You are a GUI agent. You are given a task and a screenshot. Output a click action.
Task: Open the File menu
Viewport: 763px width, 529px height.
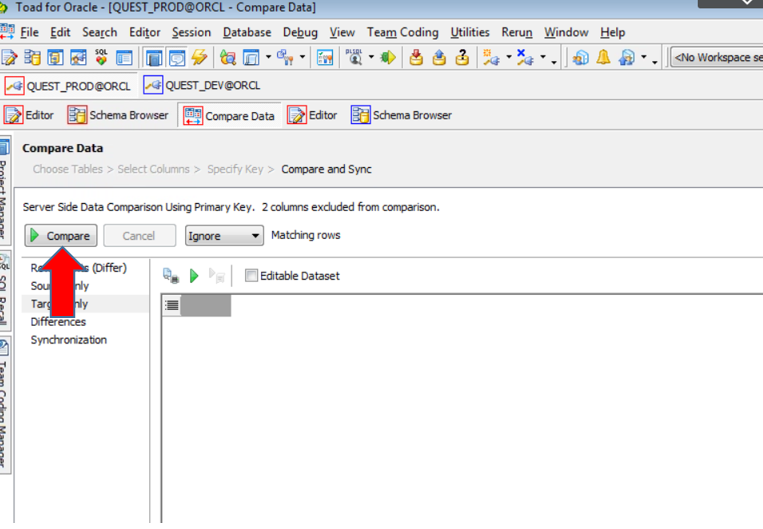tap(29, 33)
